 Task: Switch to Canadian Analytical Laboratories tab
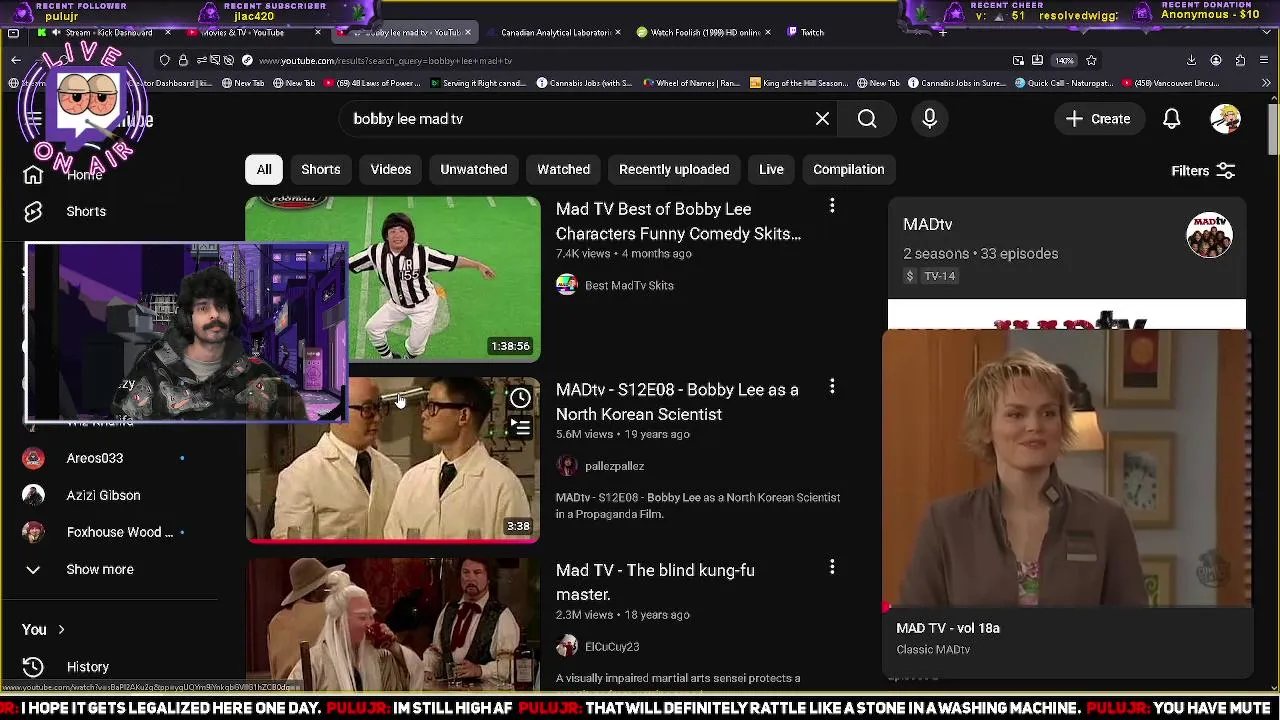pyautogui.click(x=554, y=33)
